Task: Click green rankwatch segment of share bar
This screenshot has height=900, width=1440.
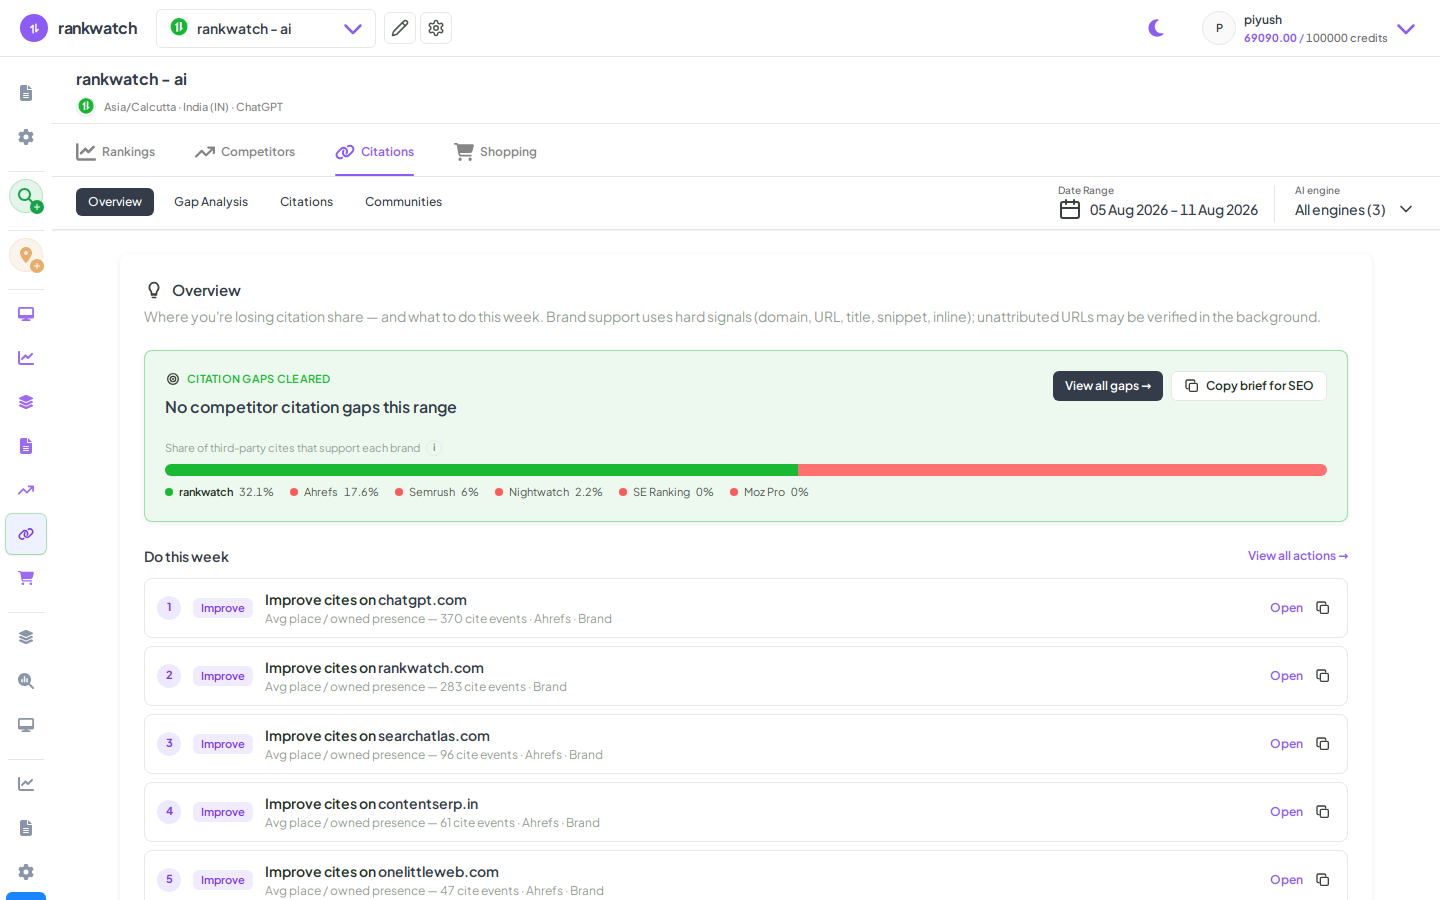Action: point(481,470)
